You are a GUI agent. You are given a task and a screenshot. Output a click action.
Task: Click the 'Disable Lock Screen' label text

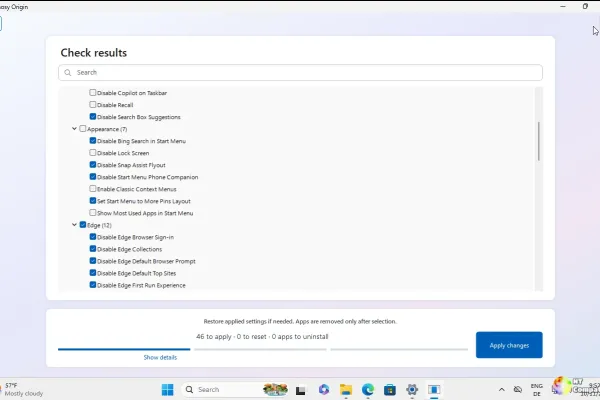pyautogui.click(x=123, y=153)
